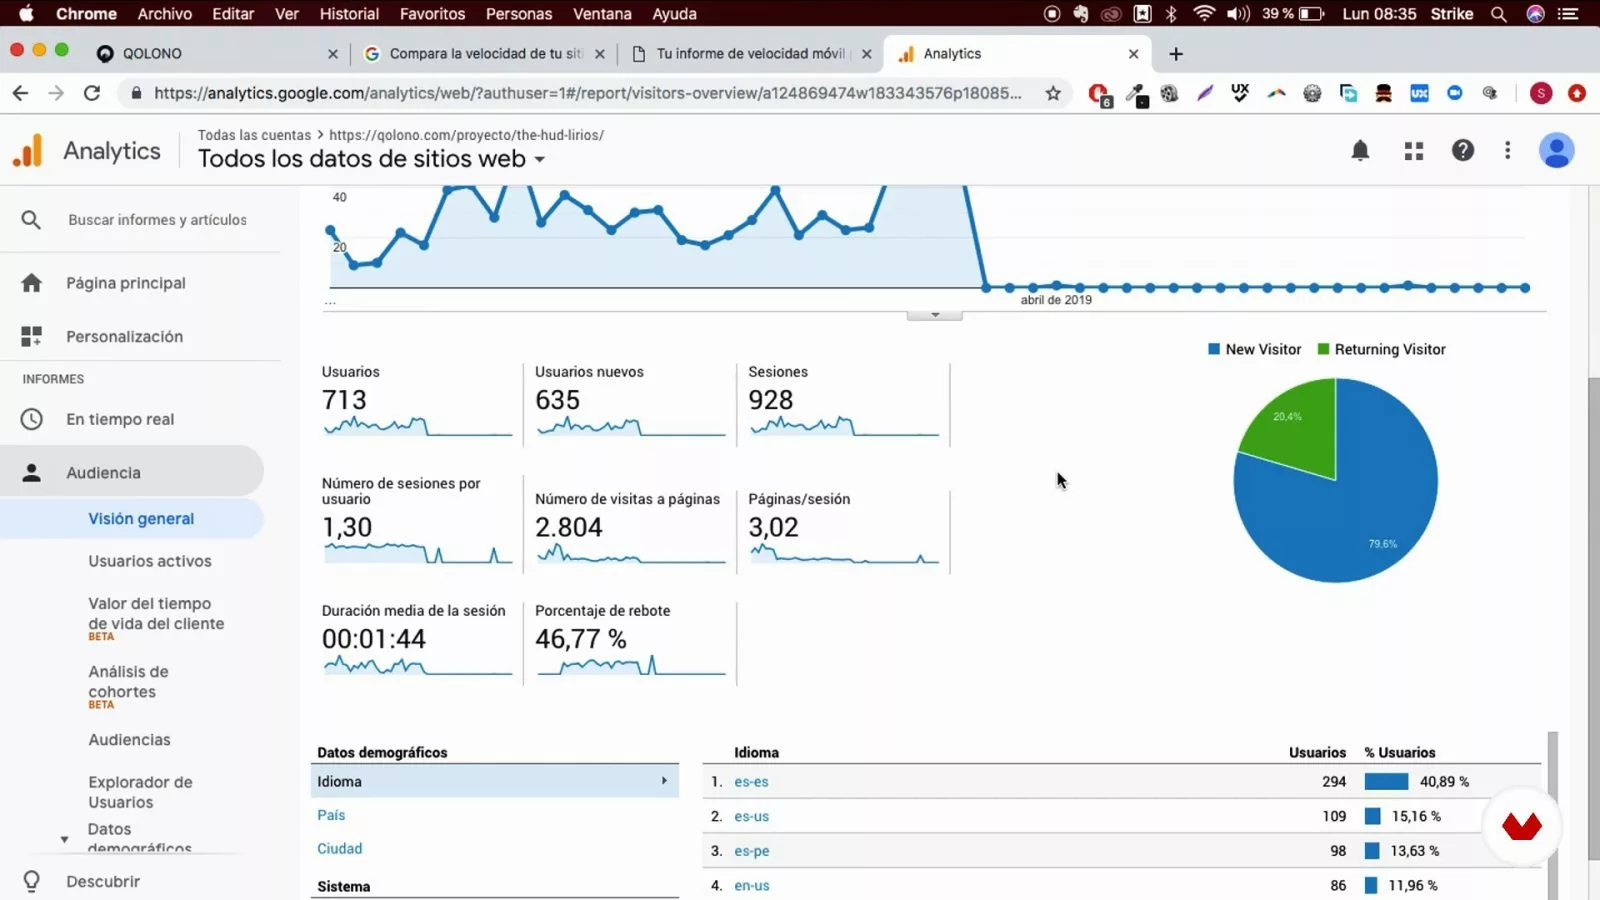Click the Página principal home icon

[x=32, y=283]
